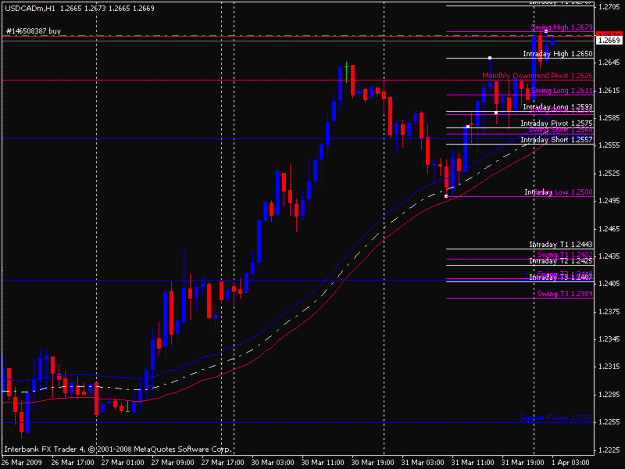
Task: Click the 1.2465 price scale value
Action: pyautogui.click(x=609, y=229)
